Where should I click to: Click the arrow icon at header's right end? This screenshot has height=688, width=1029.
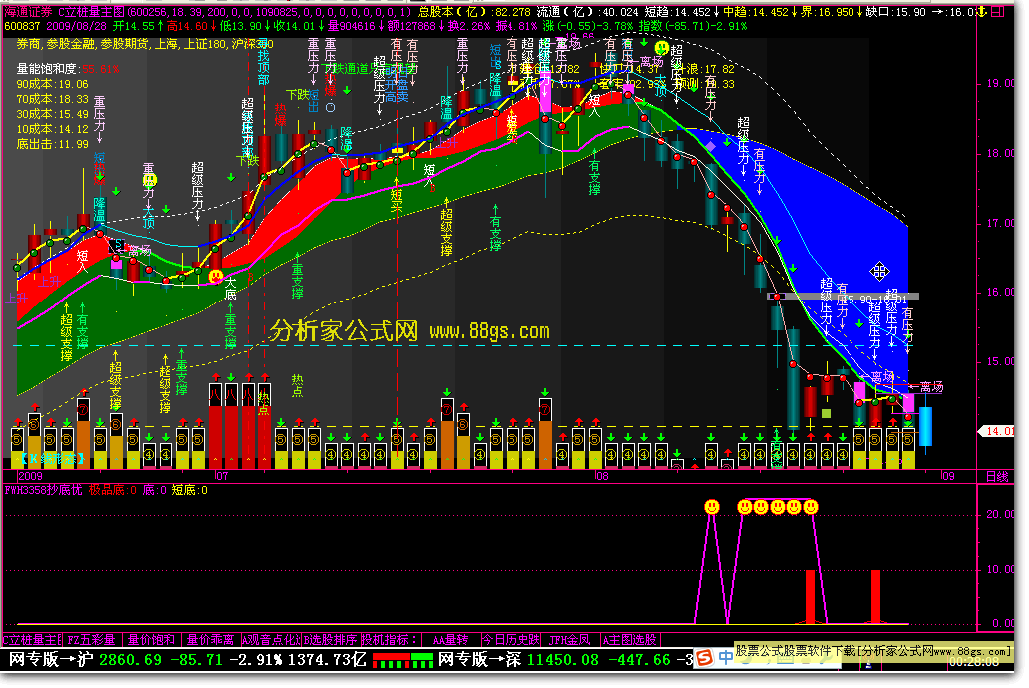click(x=982, y=12)
